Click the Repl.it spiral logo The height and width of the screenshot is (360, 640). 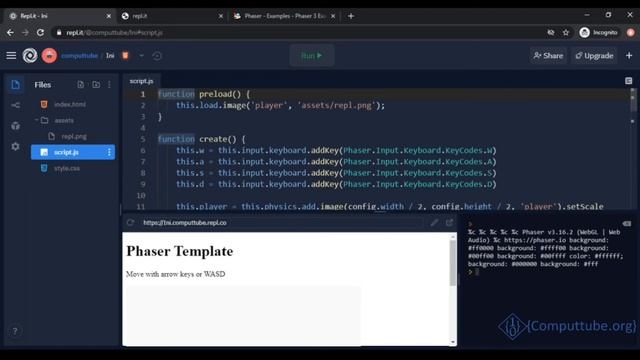click(x=30, y=56)
